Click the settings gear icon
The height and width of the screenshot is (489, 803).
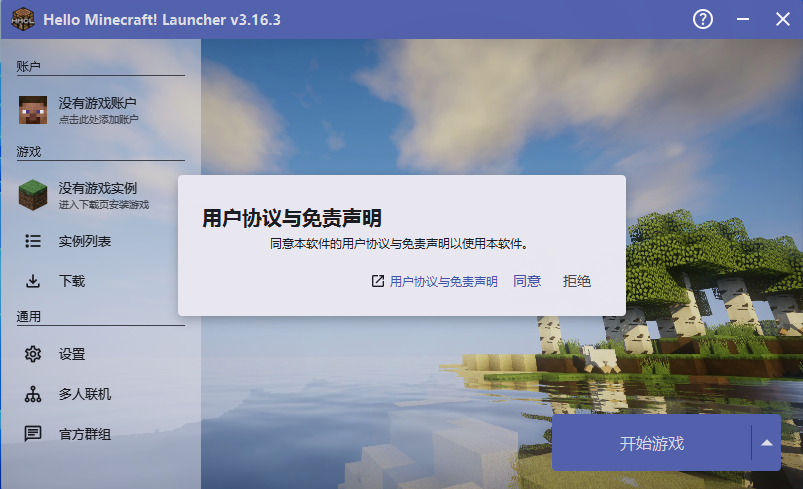coord(33,354)
